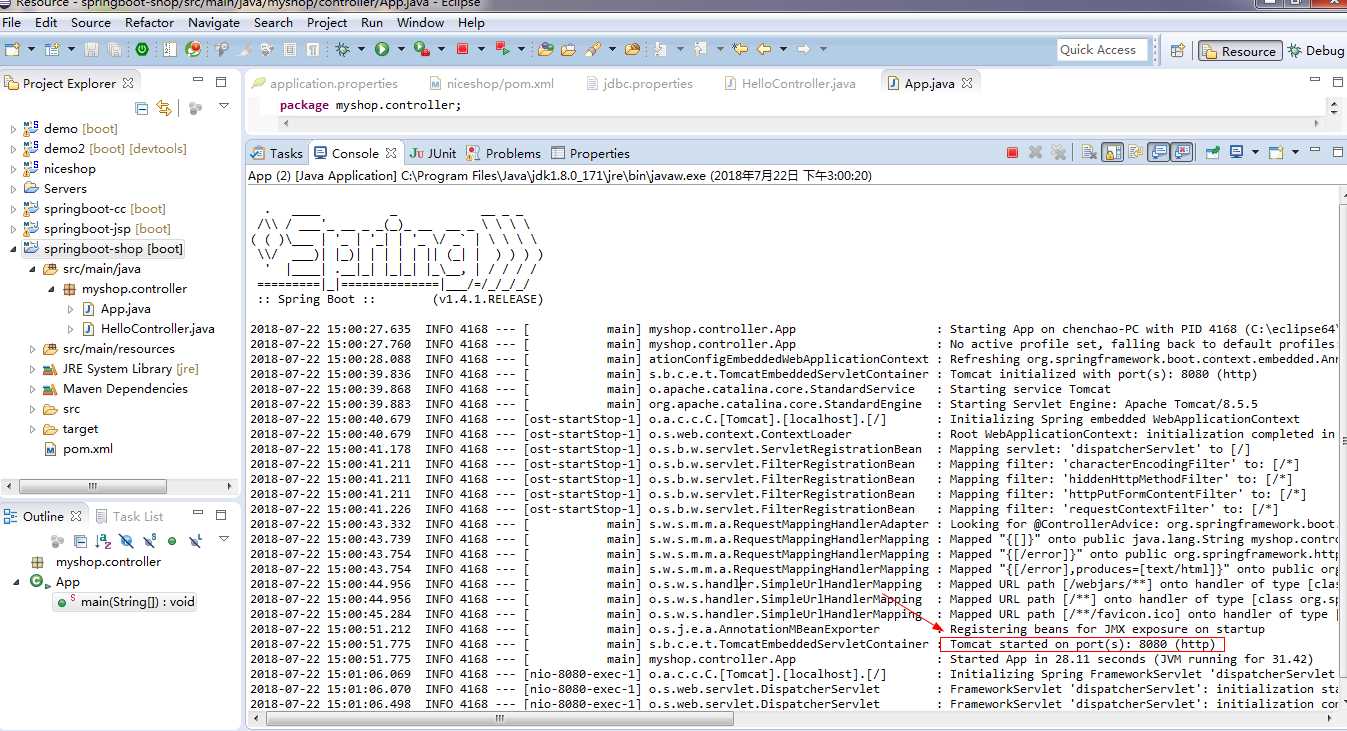Viewport: 1347px width, 731px height.
Task: Expand the demo [boot] project
Action: click(13, 129)
